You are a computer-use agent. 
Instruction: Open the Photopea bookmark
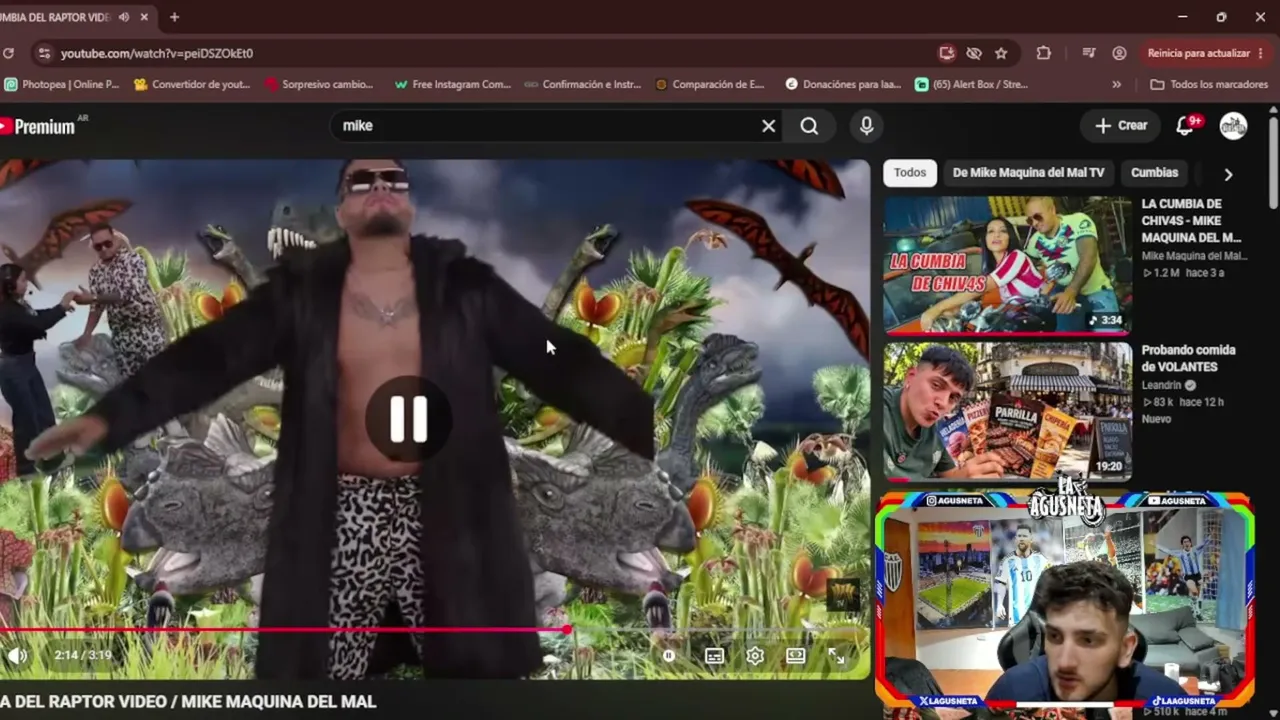pos(62,85)
